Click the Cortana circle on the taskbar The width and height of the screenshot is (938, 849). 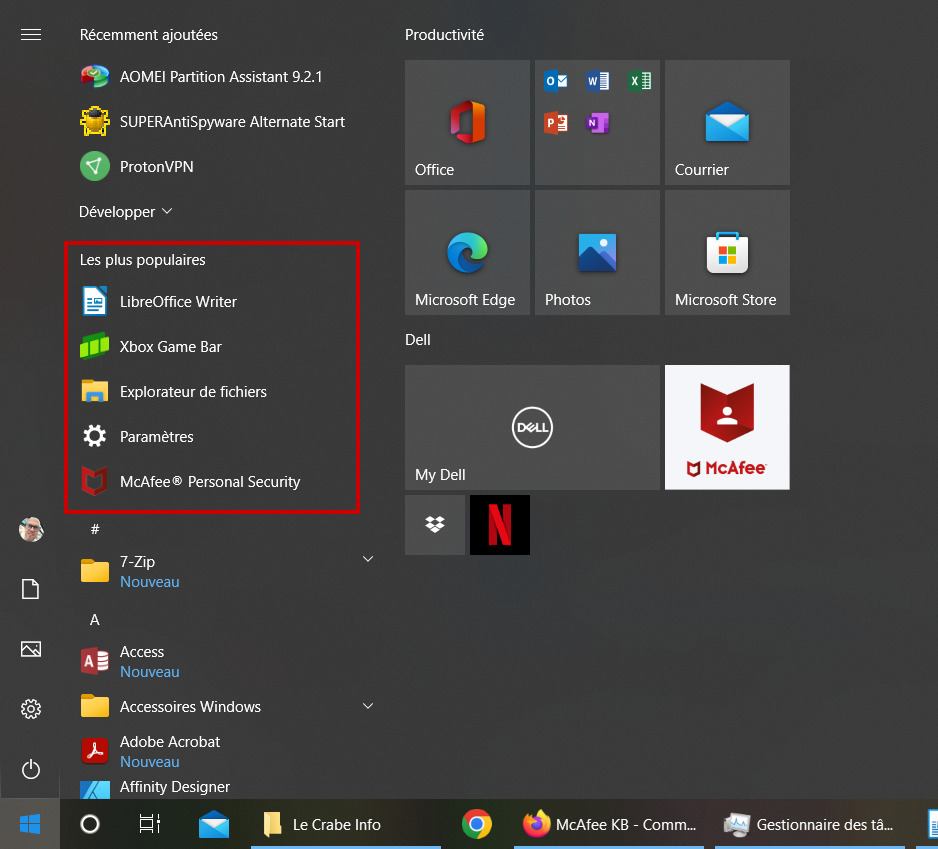90,824
